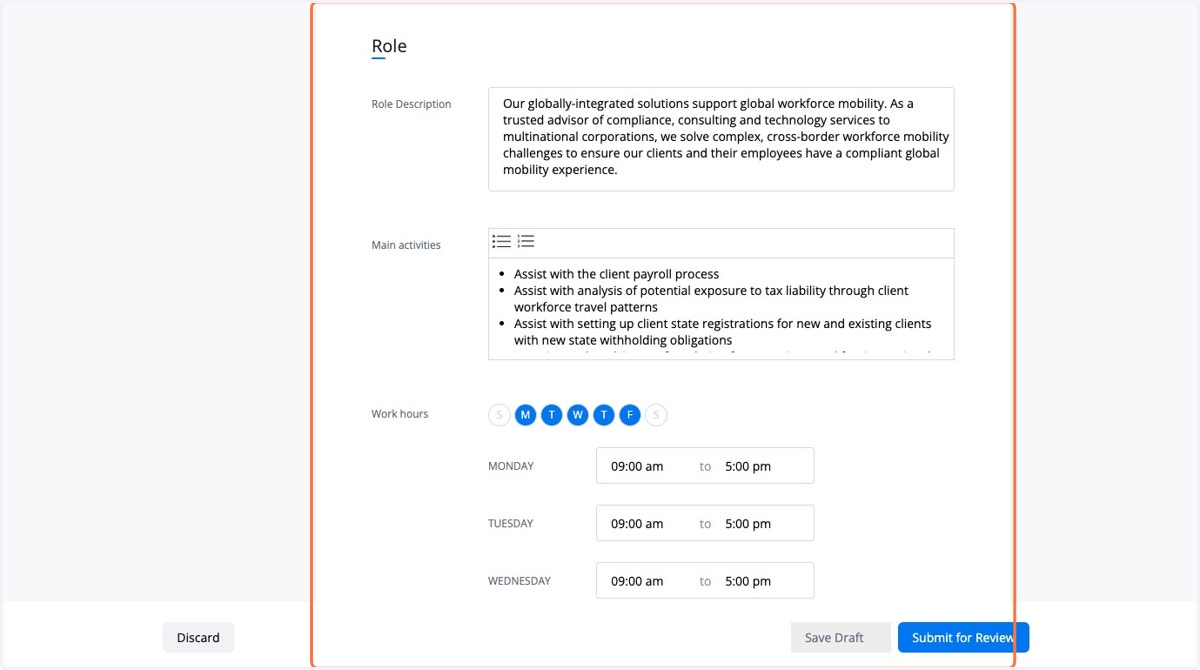Click into the Role Description text box

tap(721, 139)
